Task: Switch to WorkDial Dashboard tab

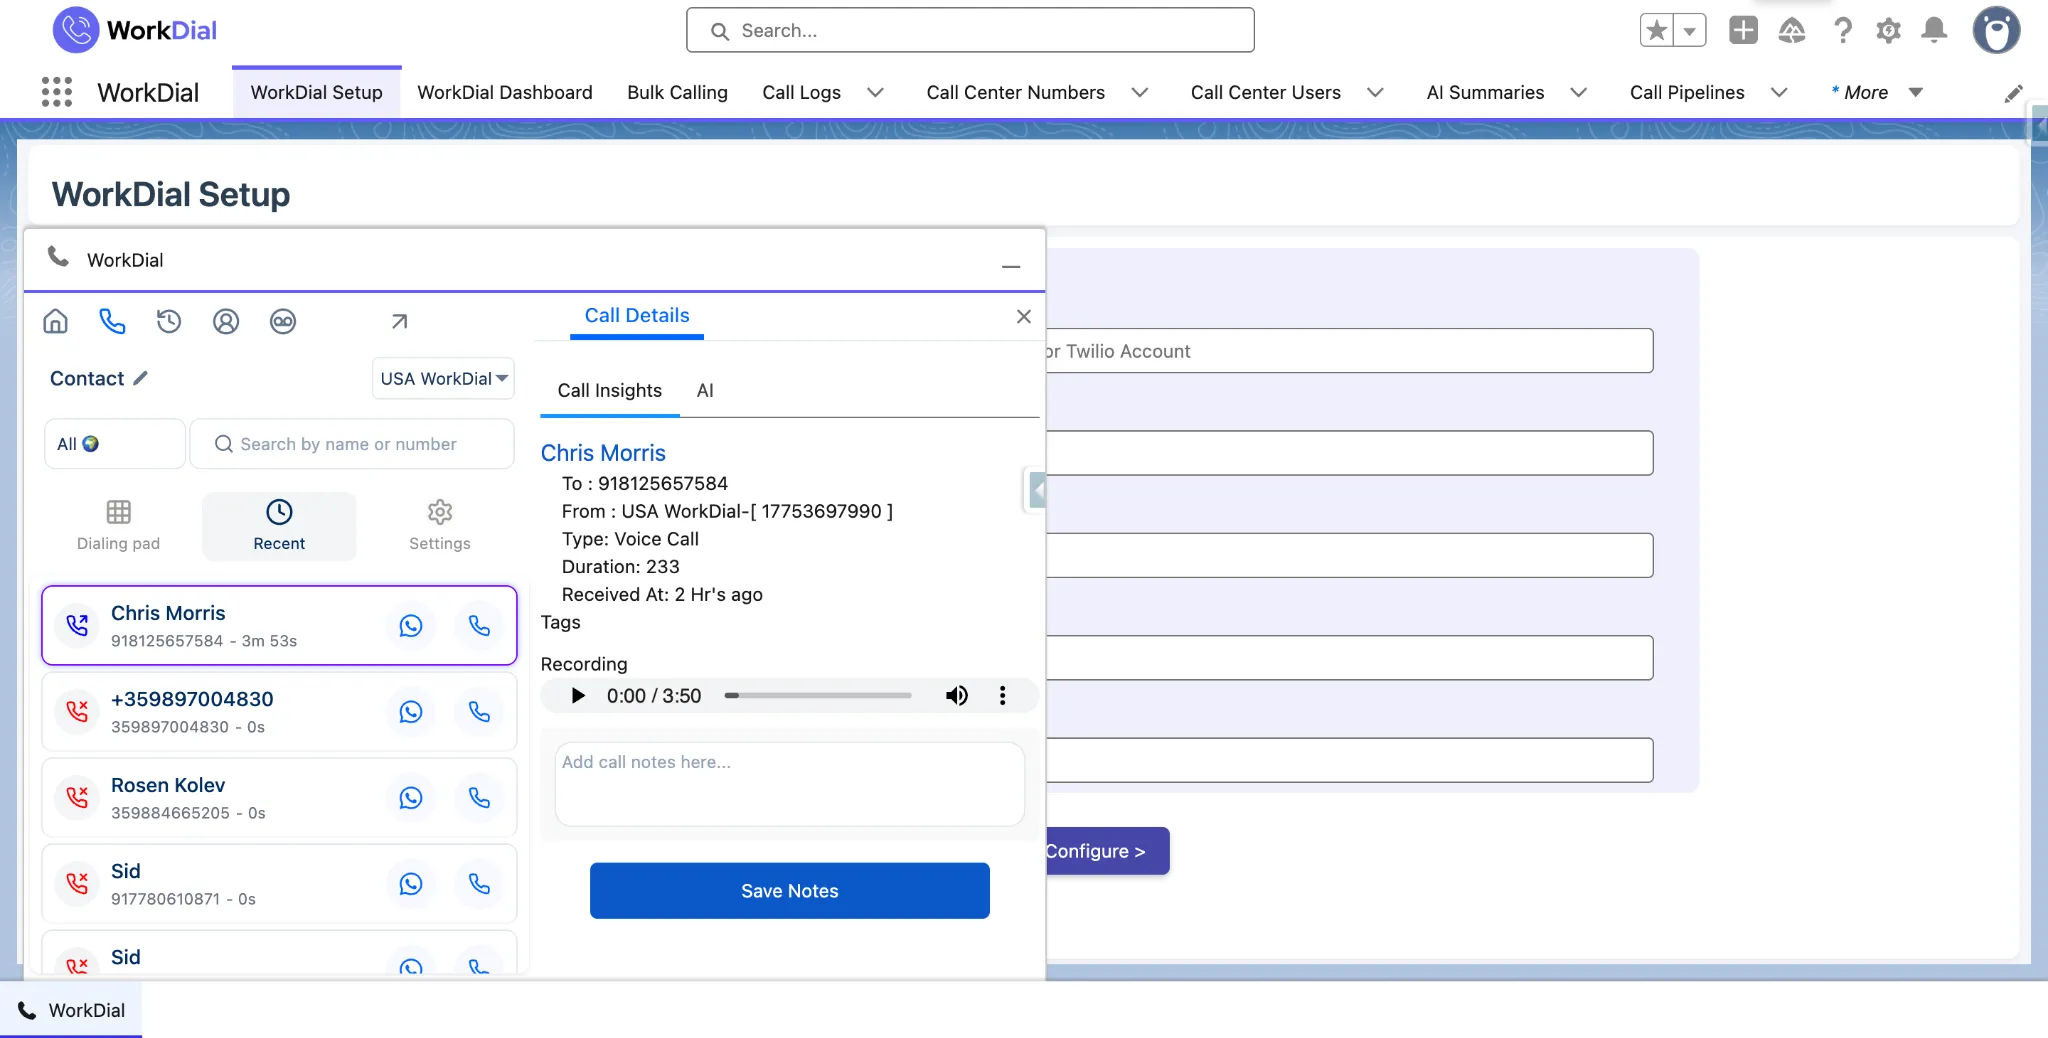Action: click(504, 93)
